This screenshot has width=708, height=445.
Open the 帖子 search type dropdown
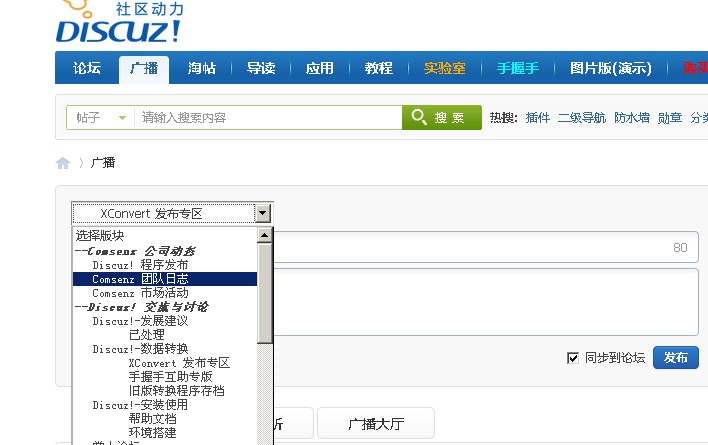coord(100,118)
